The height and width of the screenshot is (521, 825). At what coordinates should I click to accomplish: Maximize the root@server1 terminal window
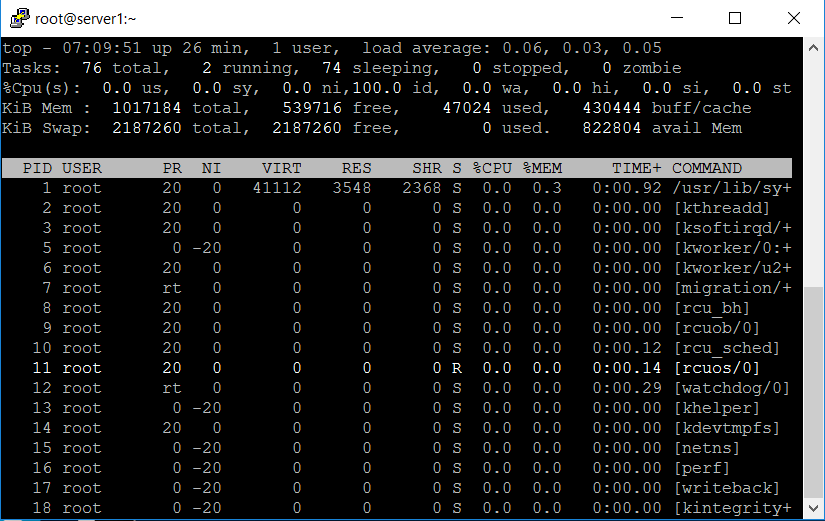point(735,18)
